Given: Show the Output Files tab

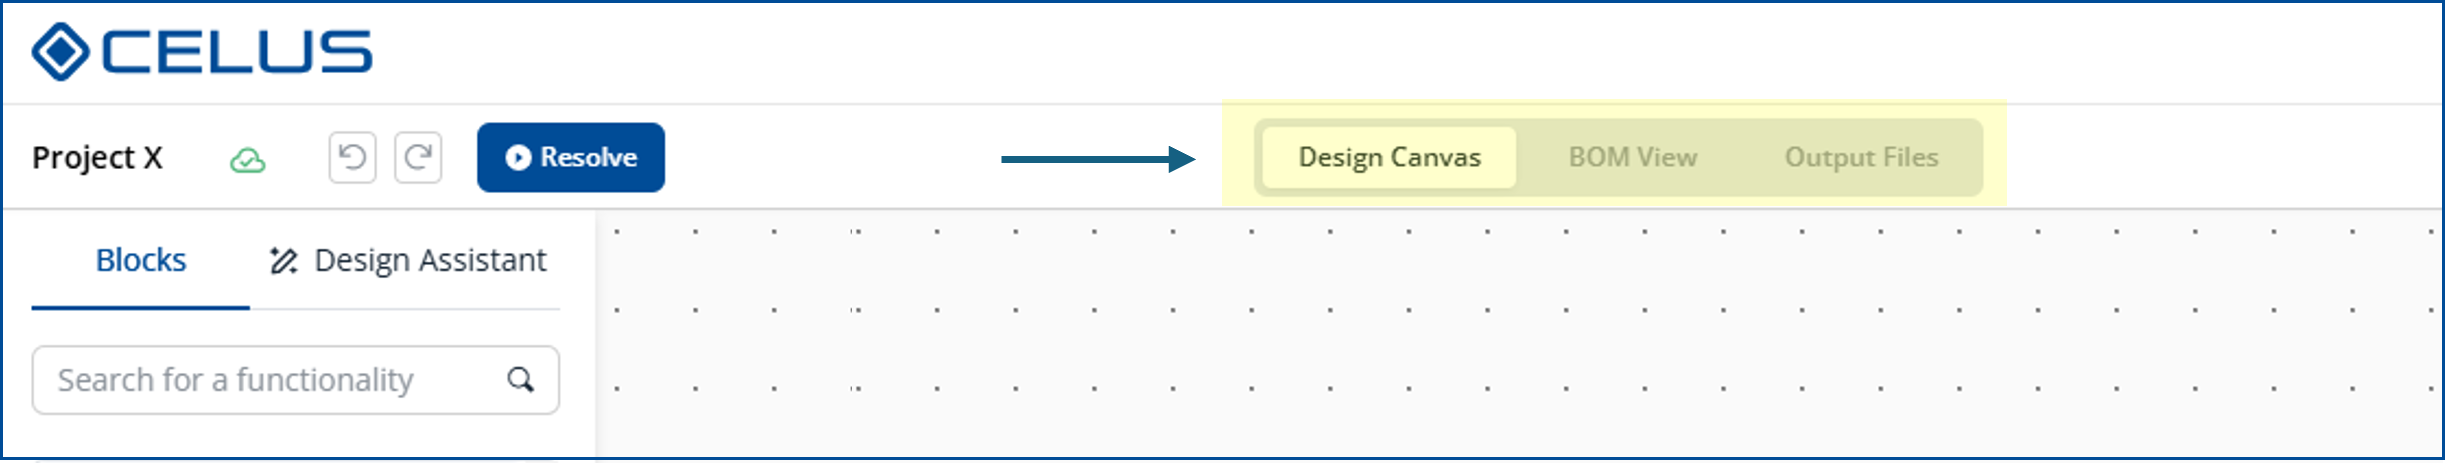Looking at the screenshot, I should [1861, 158].
